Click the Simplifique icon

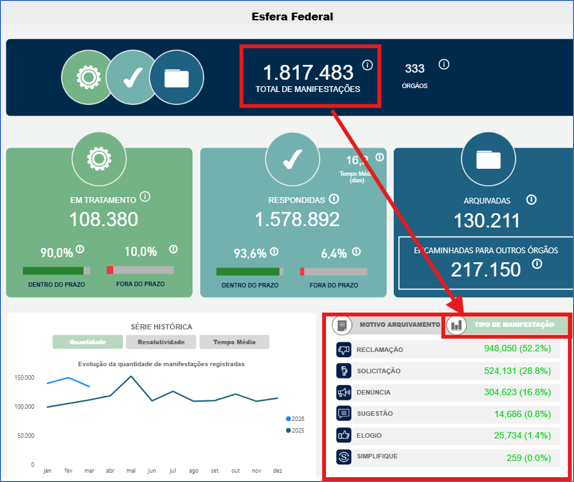tap(344, 457)
